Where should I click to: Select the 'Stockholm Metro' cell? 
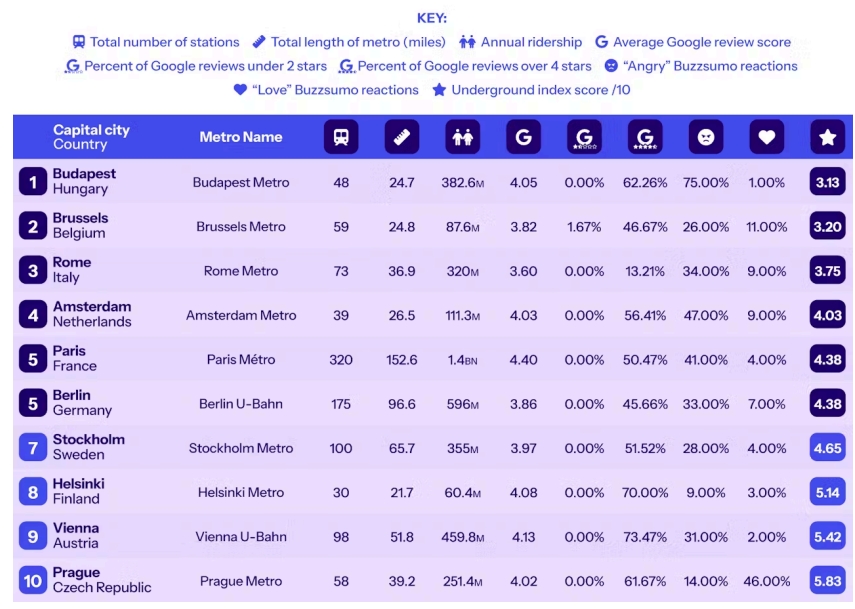pyautogui.click(x=240, y=448)
